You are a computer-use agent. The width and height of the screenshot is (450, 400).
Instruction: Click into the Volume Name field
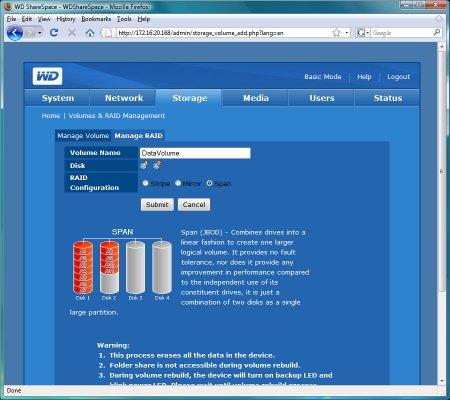[195, 153]
